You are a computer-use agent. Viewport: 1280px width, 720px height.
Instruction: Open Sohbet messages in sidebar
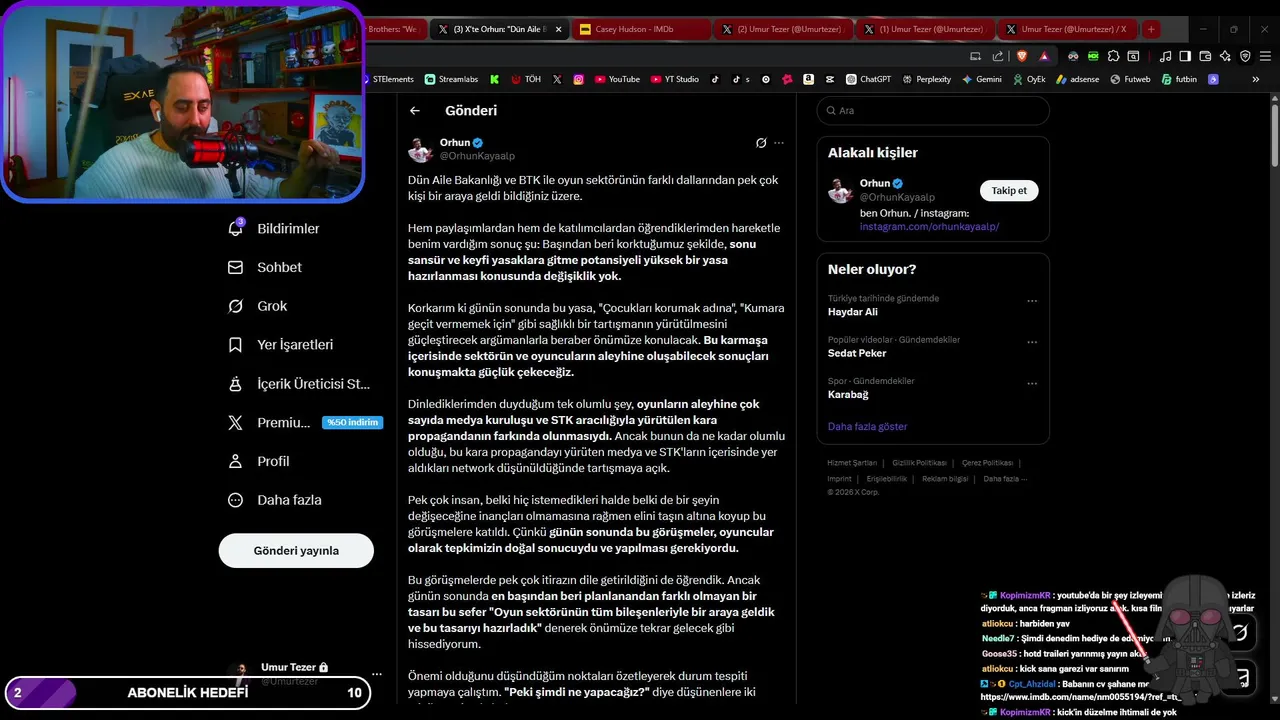coord(265,268)
